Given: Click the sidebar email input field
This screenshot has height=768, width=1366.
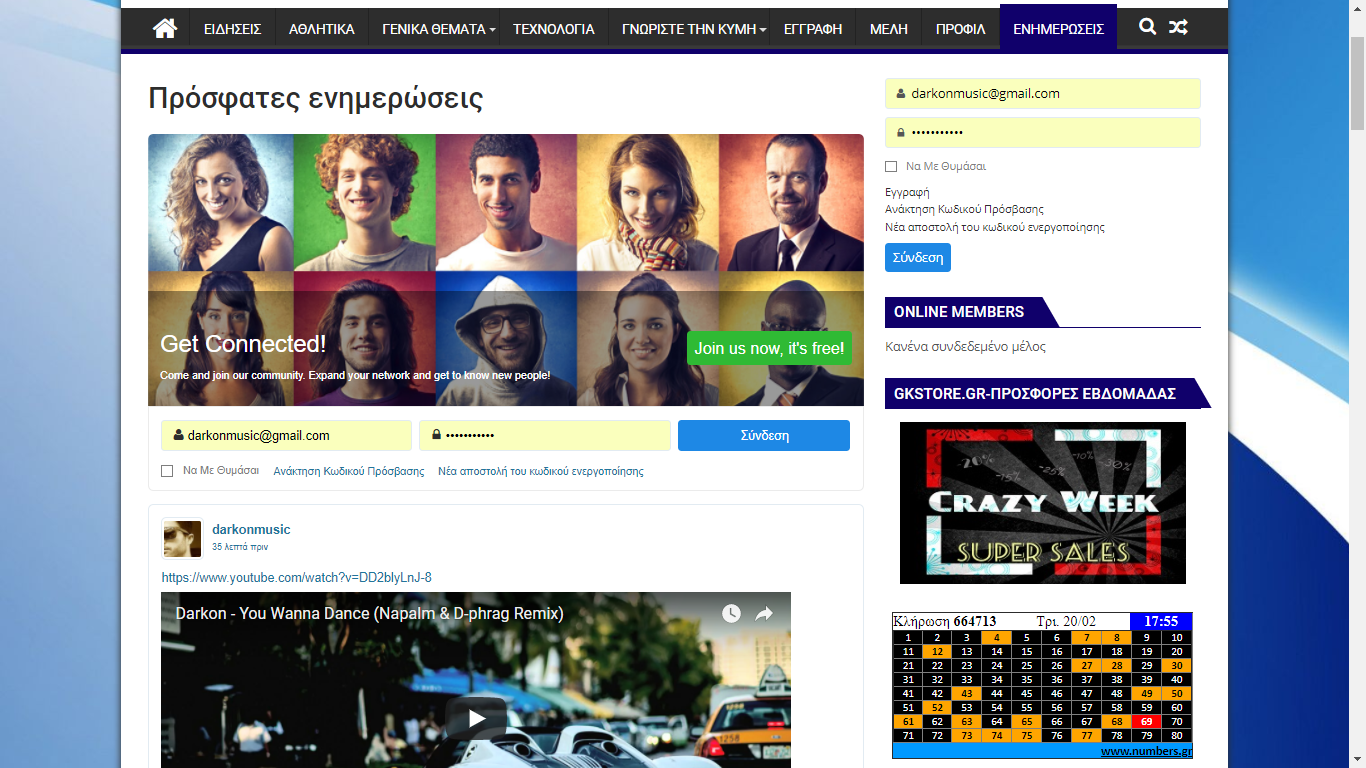Looking at the screenshot, I should coord(1043,93).
